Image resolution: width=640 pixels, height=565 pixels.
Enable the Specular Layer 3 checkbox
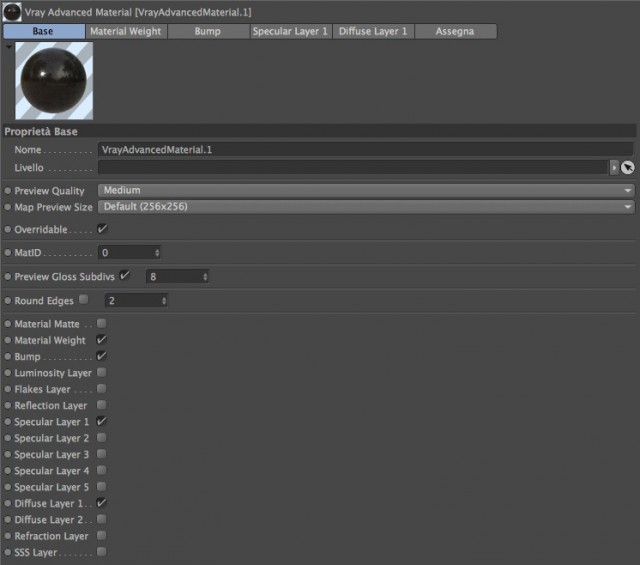click(x=102, y=454)
